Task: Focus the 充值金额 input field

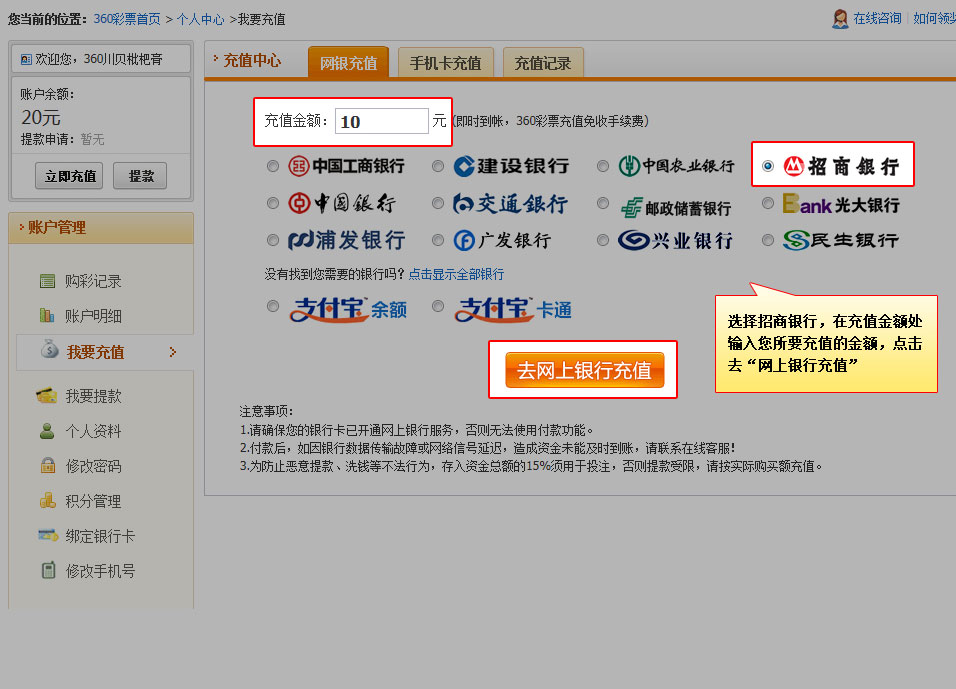Action: coord(382,121)
